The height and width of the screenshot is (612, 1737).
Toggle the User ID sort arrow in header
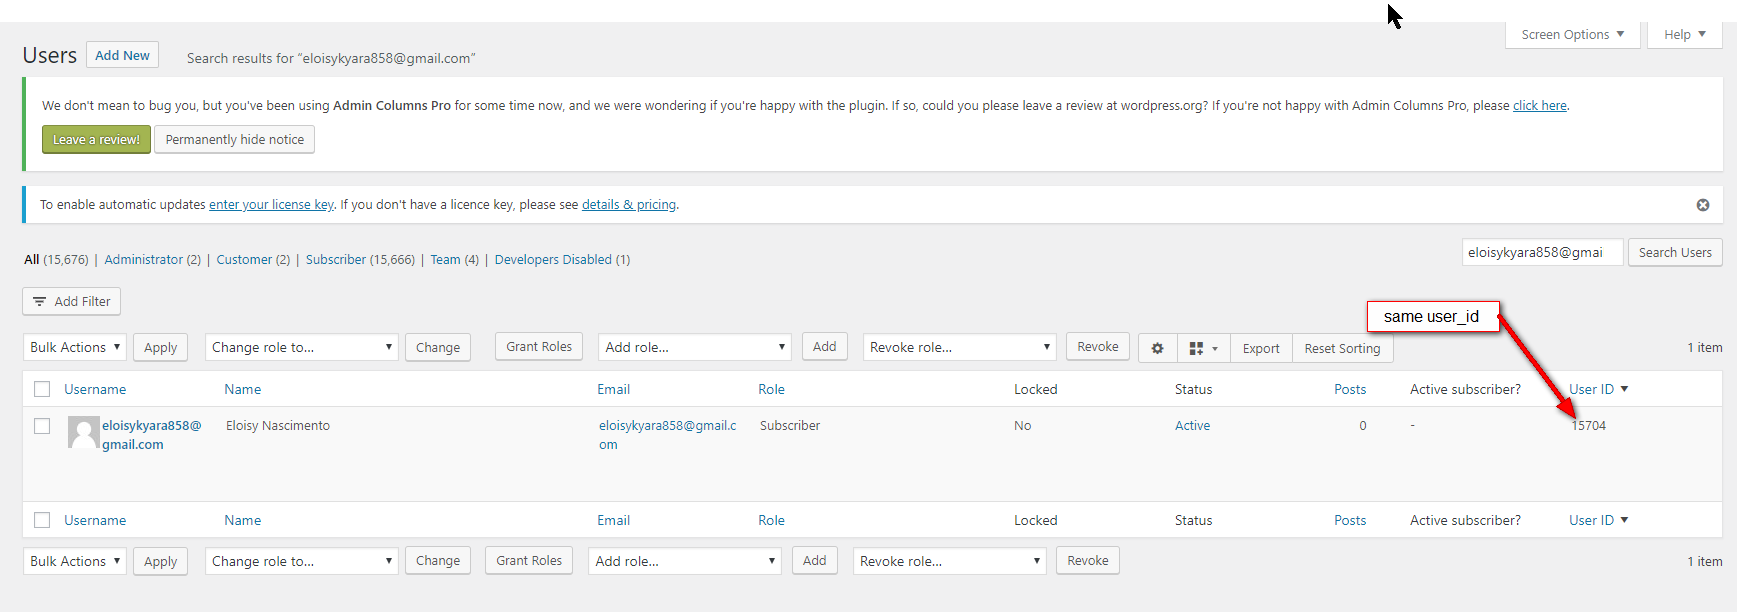(x=1624, y=389)
